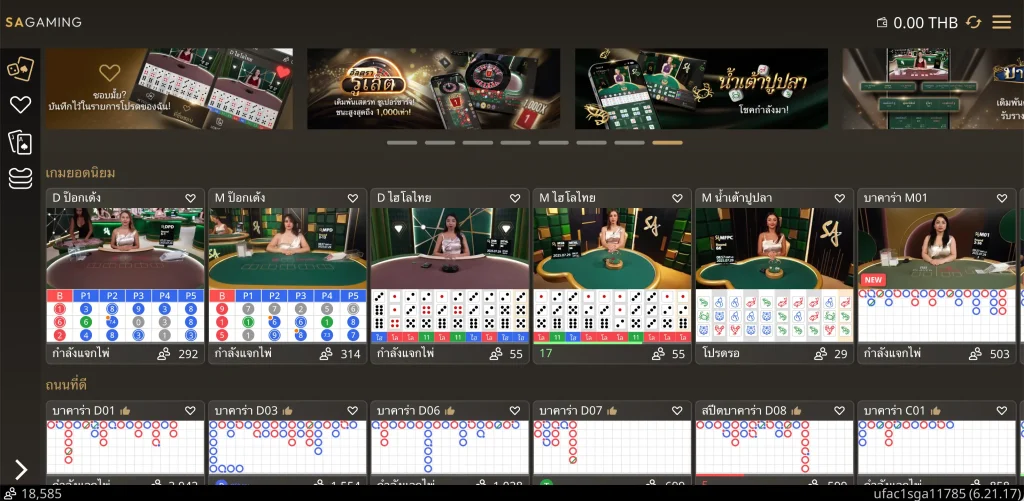Open the M ไฮโลไทย live video
Screen dimensions: 1024x501
point(612,248)
